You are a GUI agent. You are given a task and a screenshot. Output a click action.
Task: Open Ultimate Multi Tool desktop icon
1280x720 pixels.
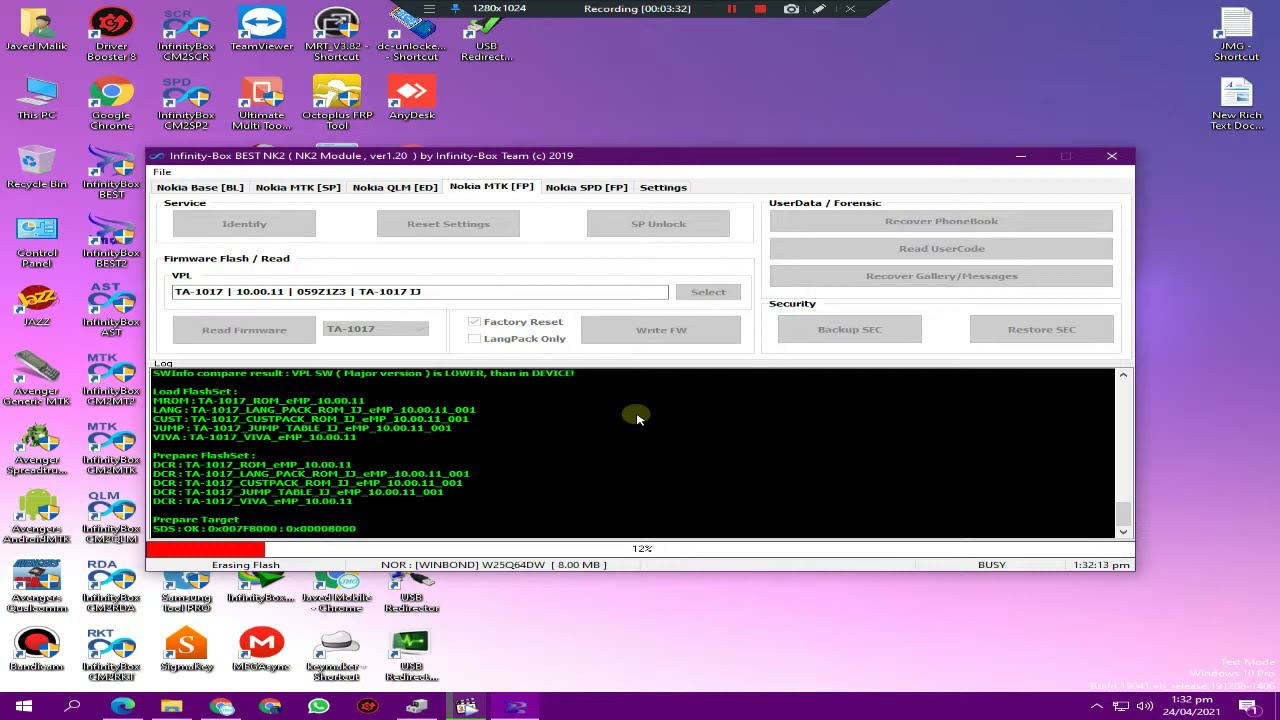261,104
